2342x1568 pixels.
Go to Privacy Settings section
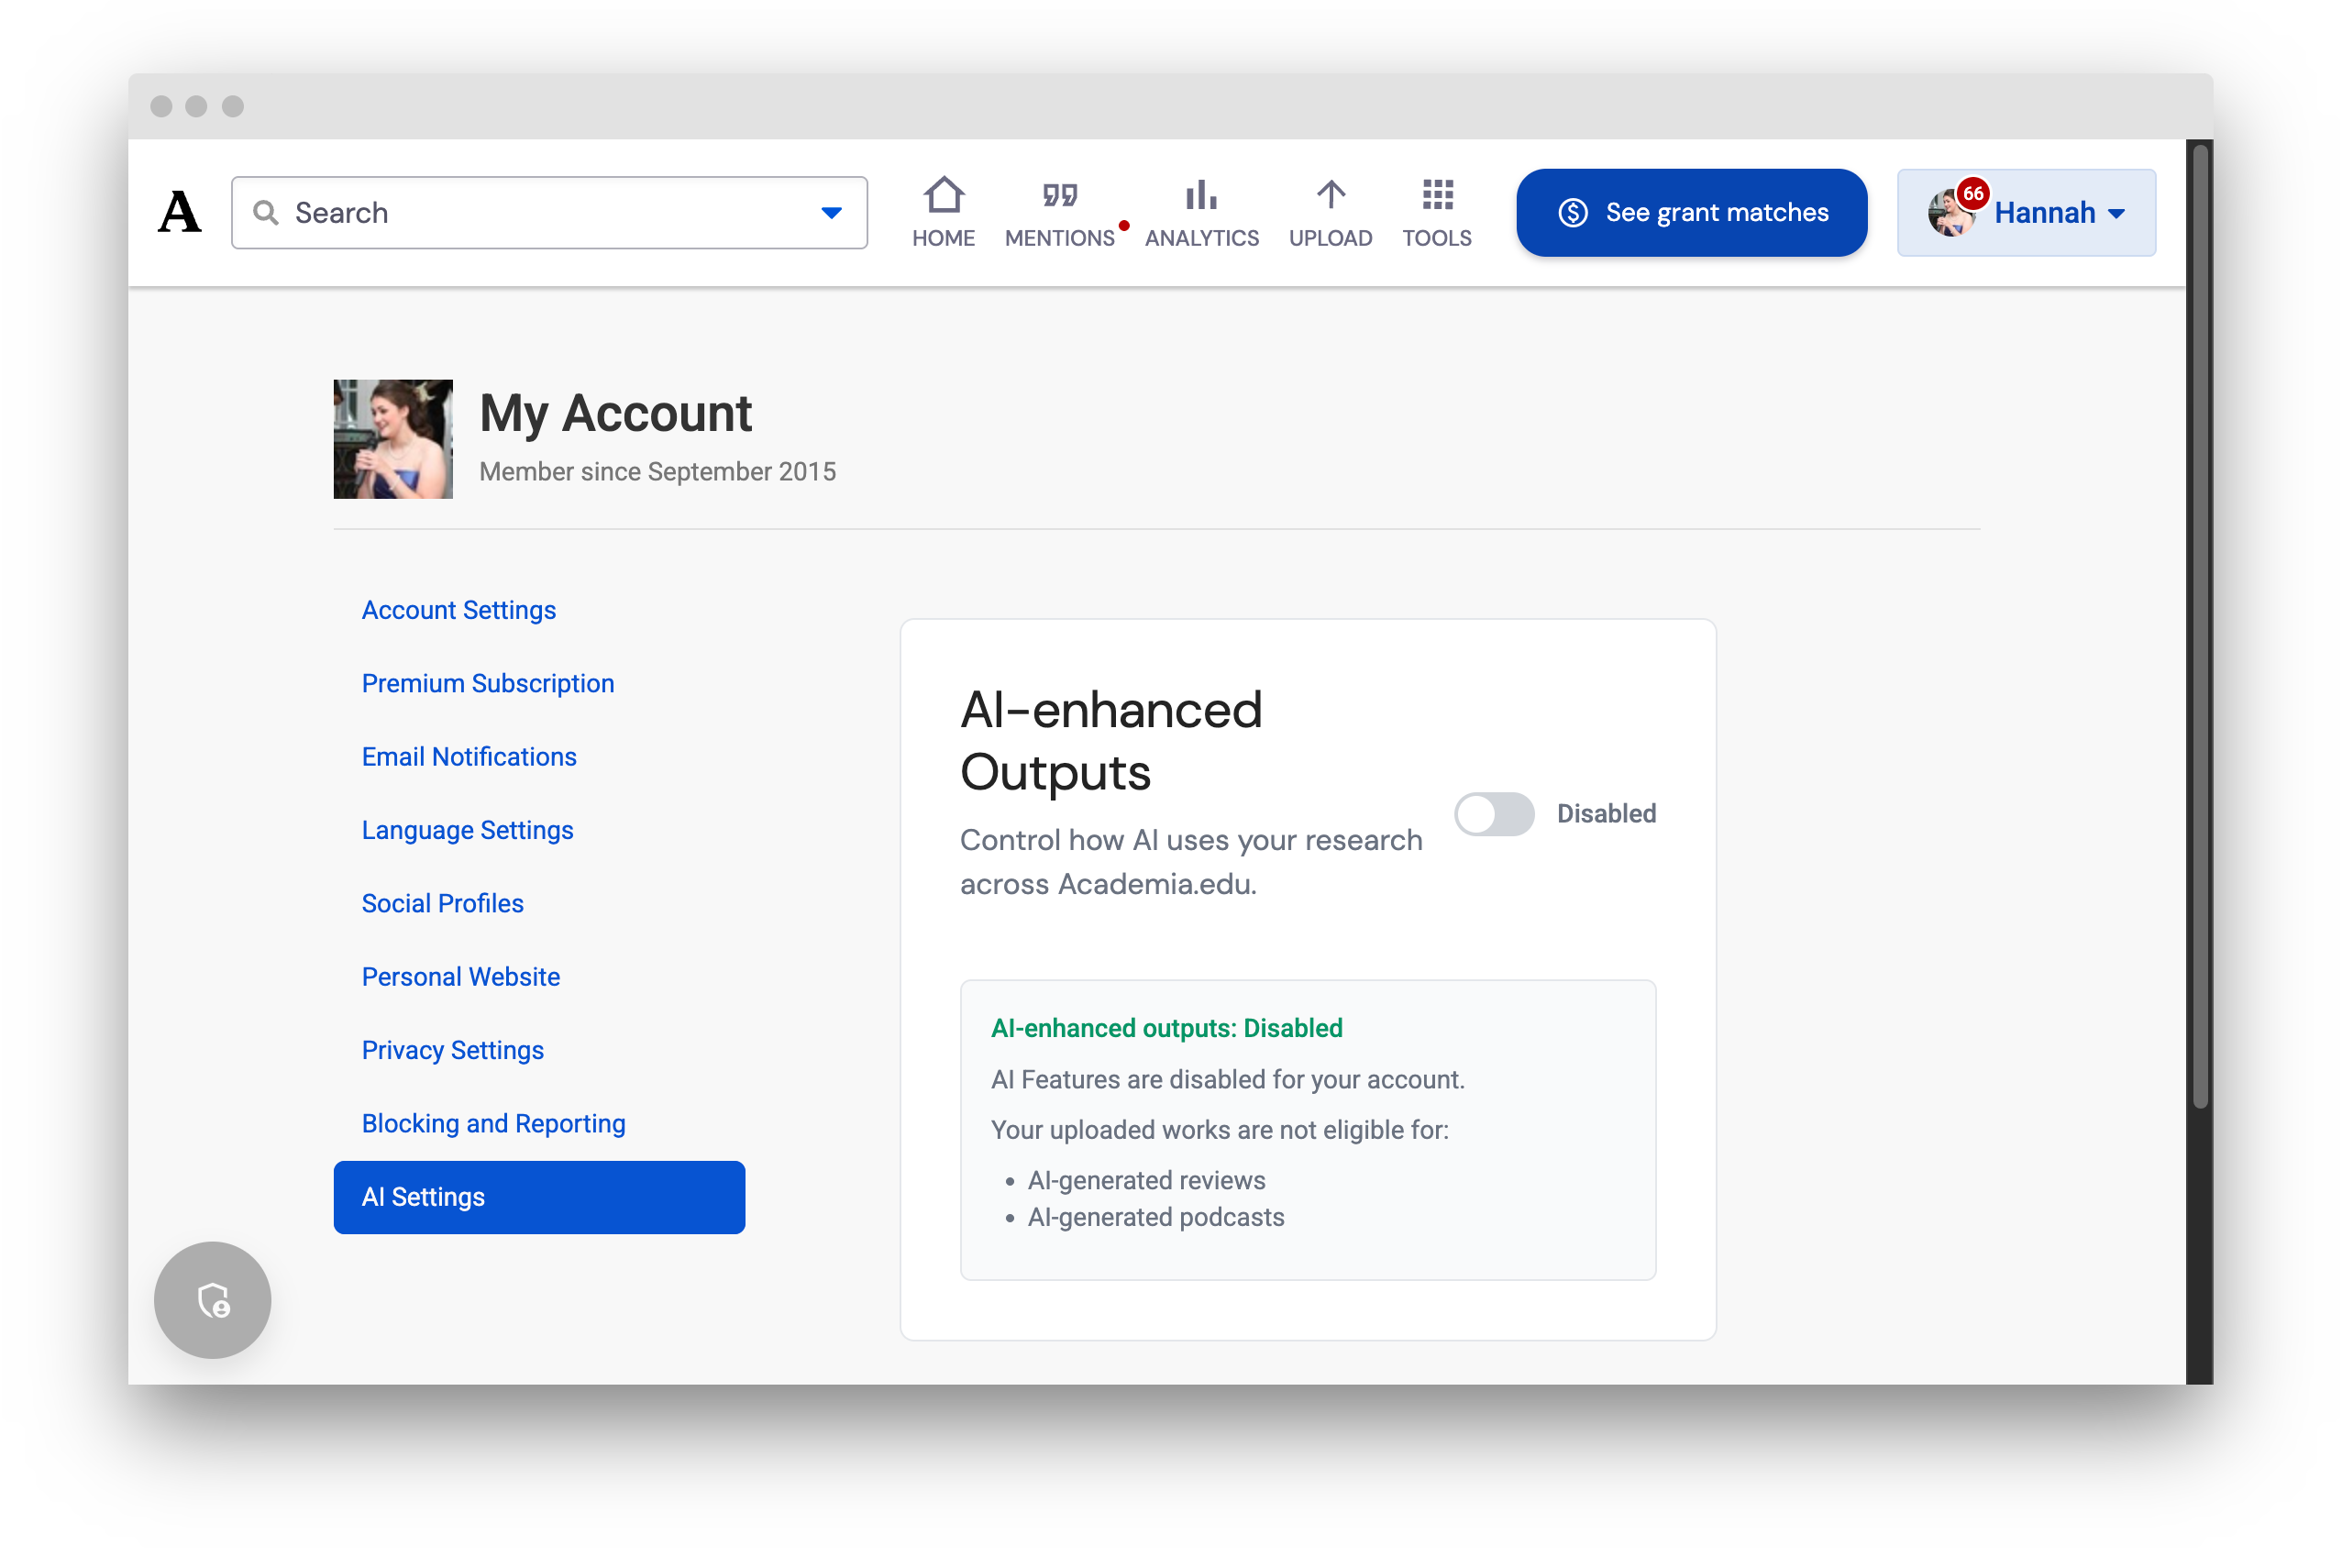[x=453, y=1050]
